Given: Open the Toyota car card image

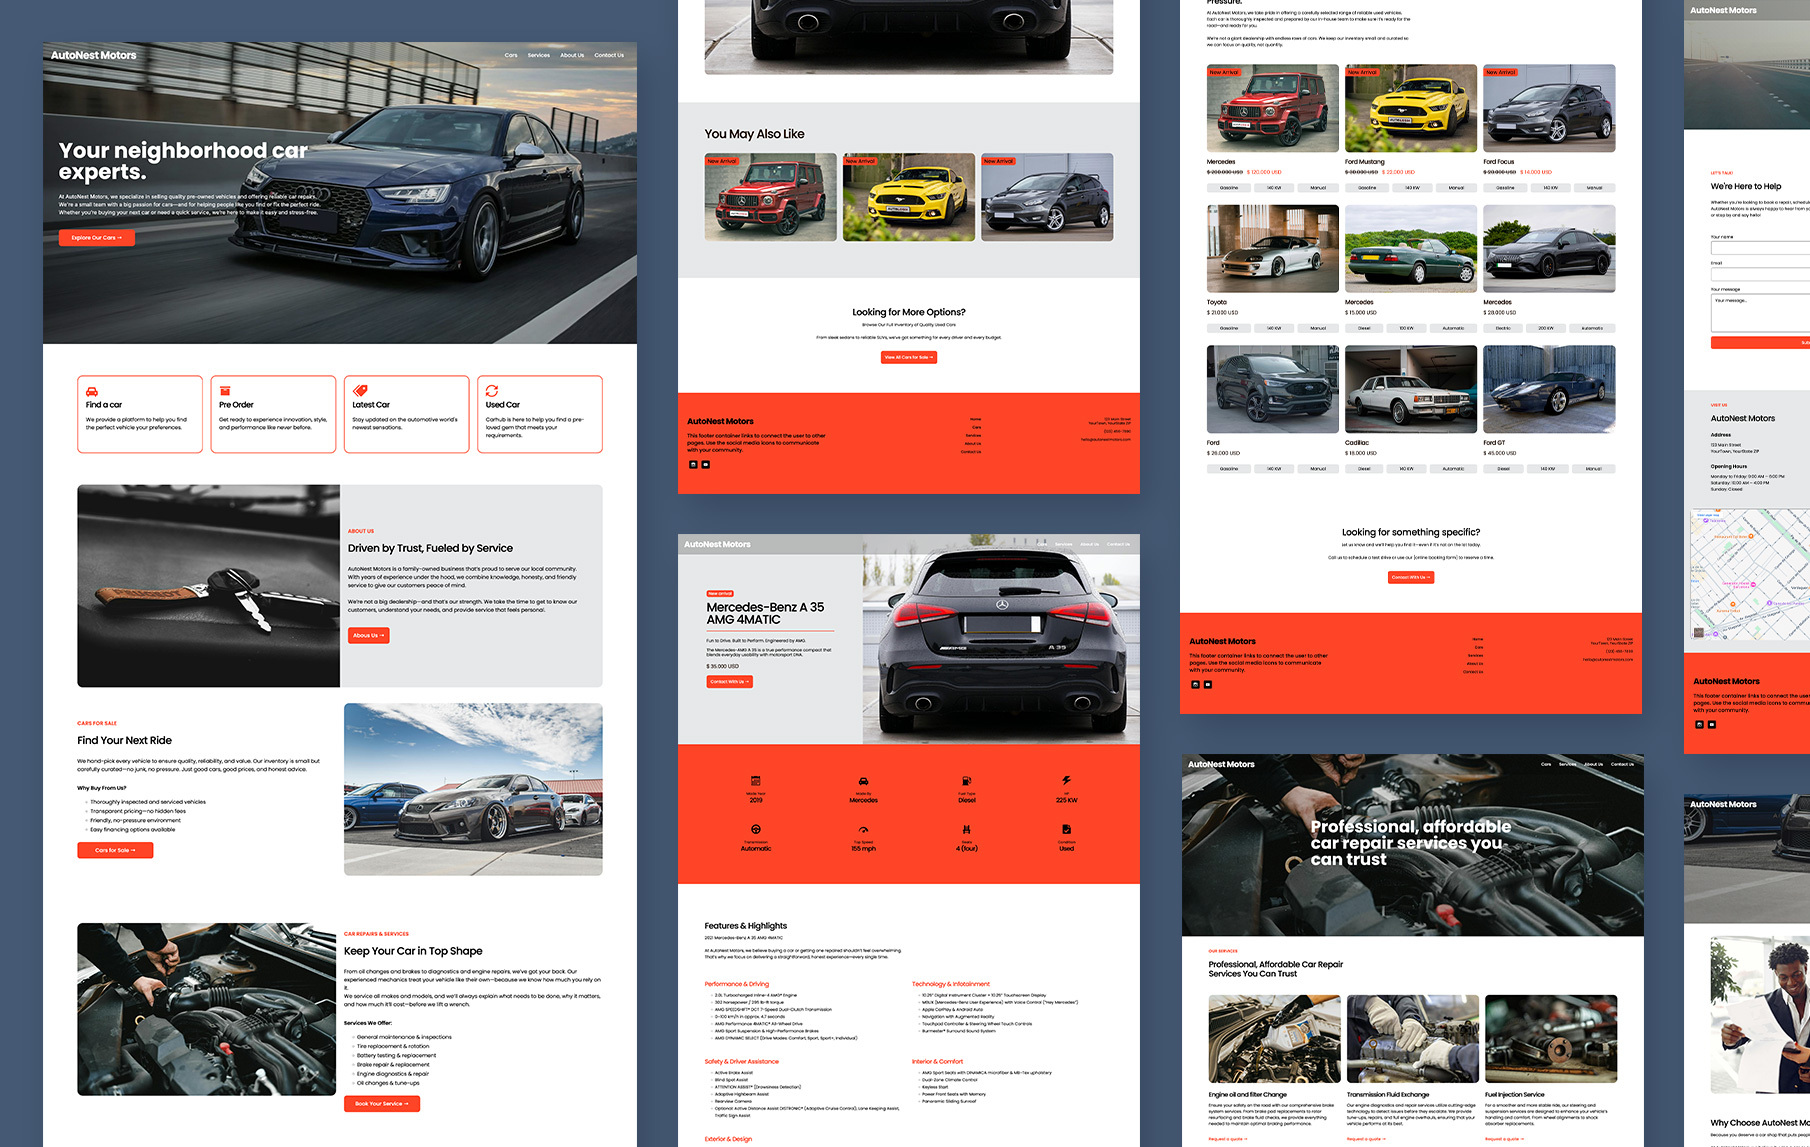Looking at the screenshot, I should point(1273,249).
